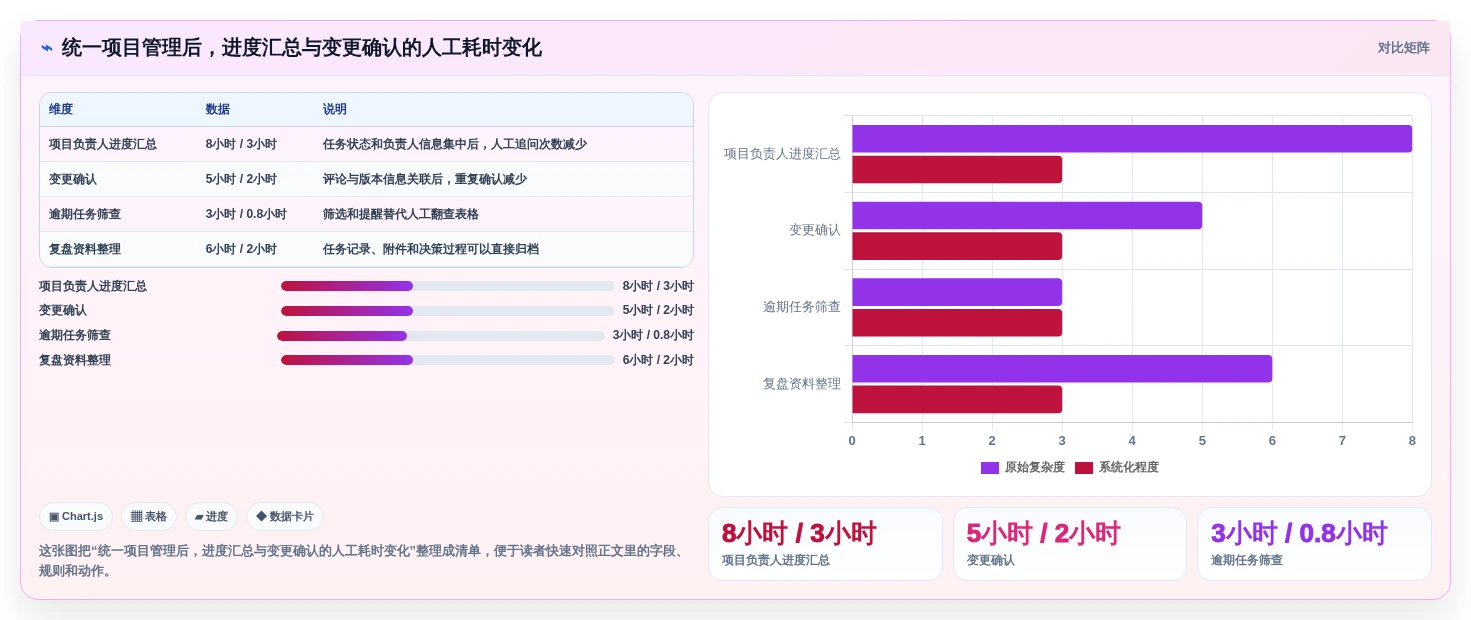Select table cell 项目负责人进度汇总
Image resolution: width=1471 pixels, height=620 pixels.
(103, 144)
